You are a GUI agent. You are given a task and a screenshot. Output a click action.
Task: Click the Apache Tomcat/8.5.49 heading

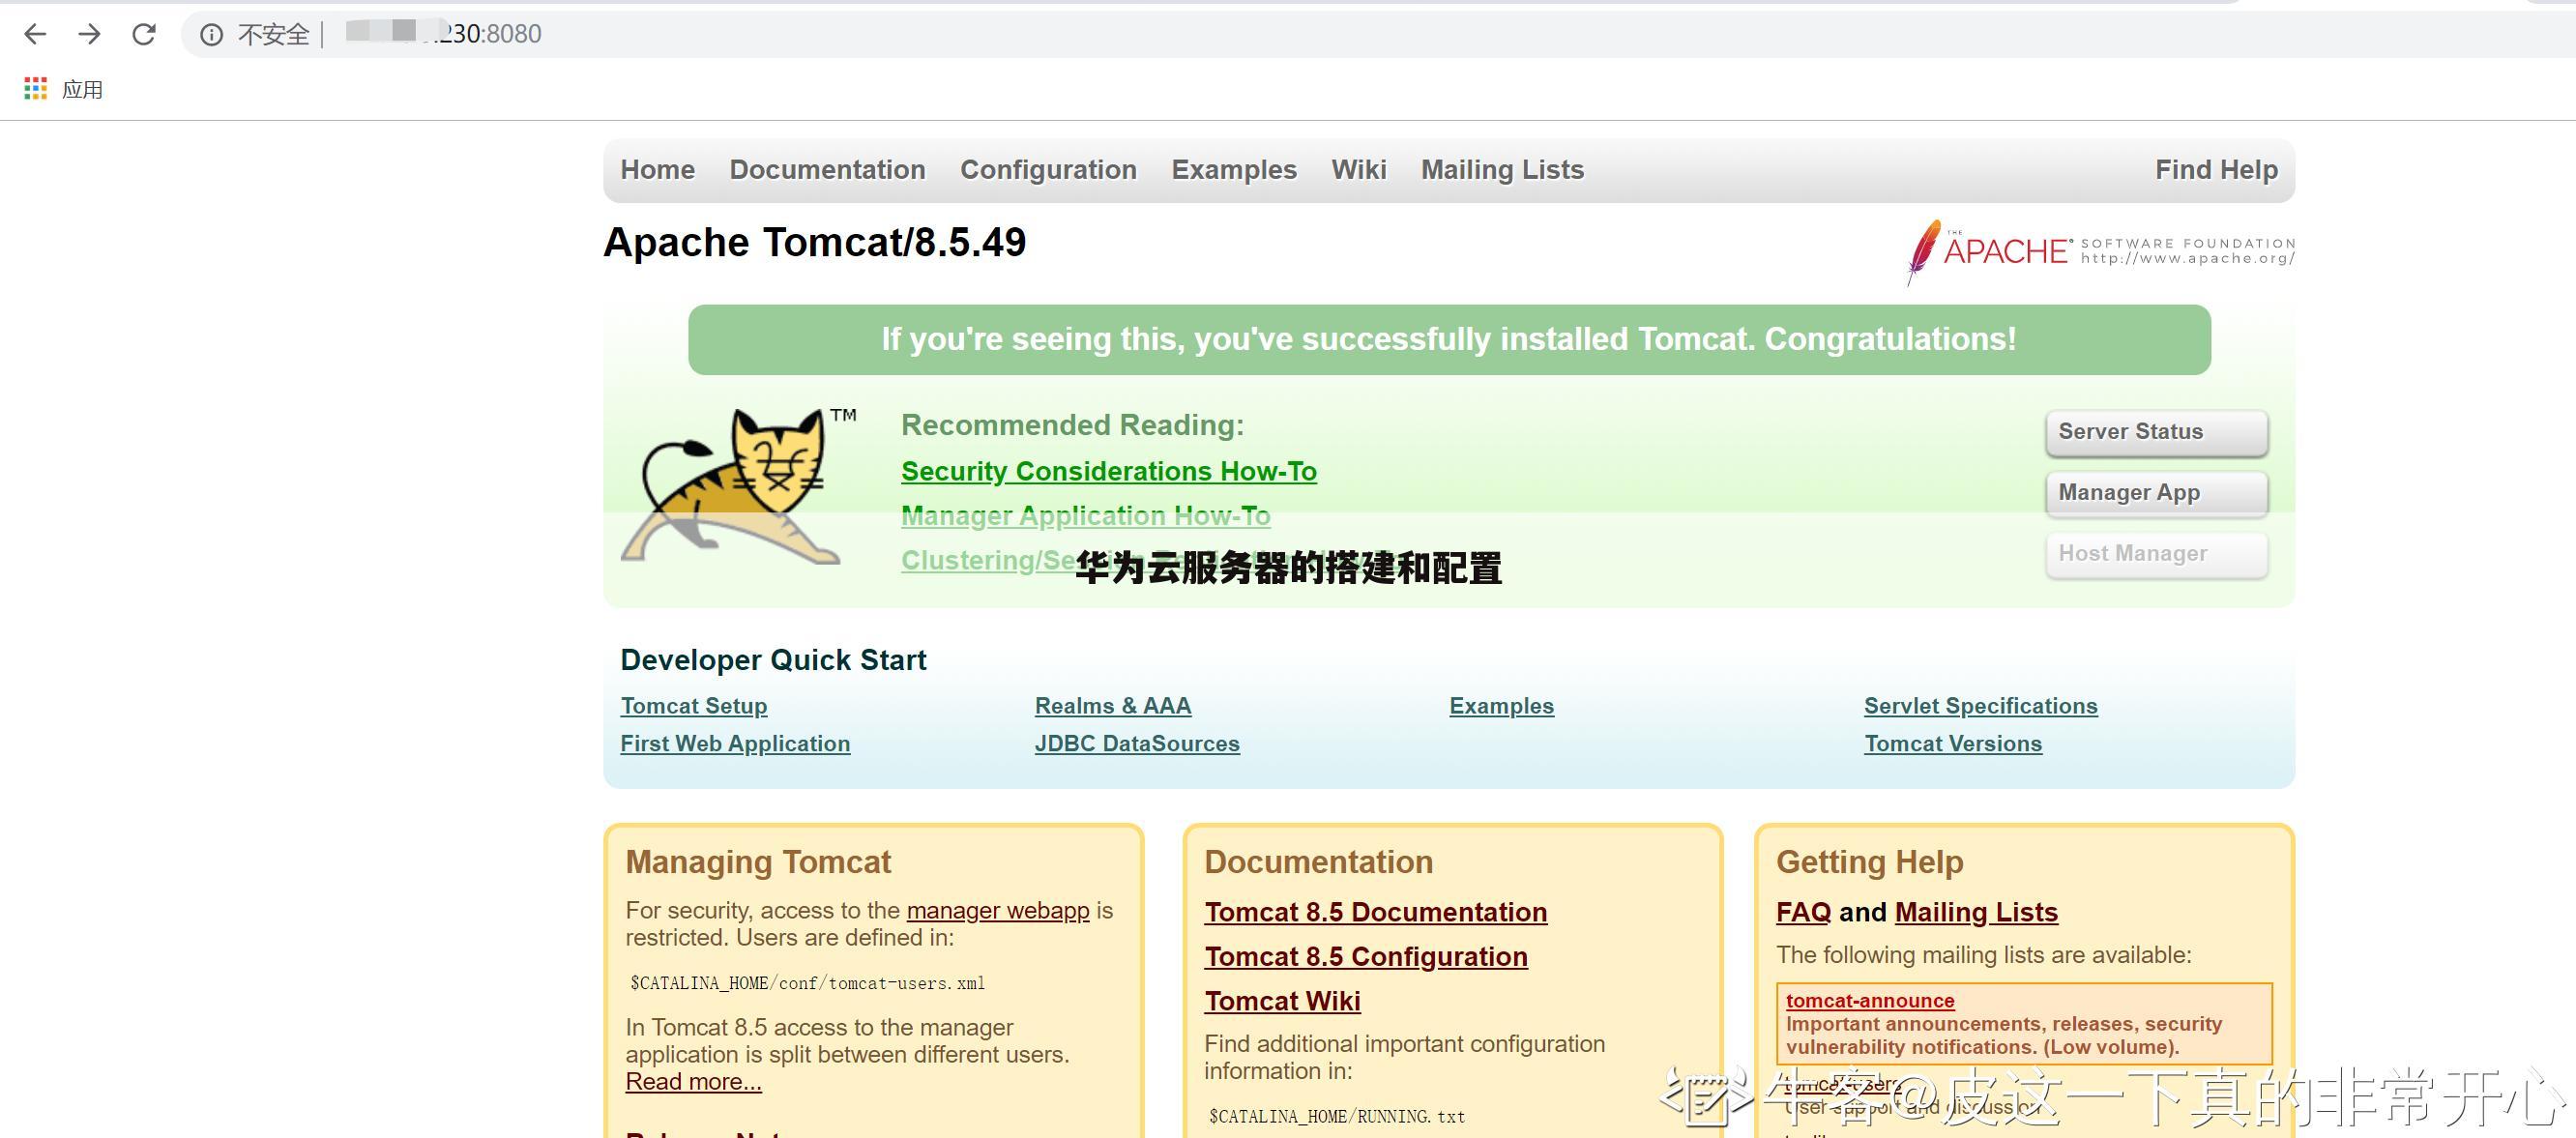814,243
